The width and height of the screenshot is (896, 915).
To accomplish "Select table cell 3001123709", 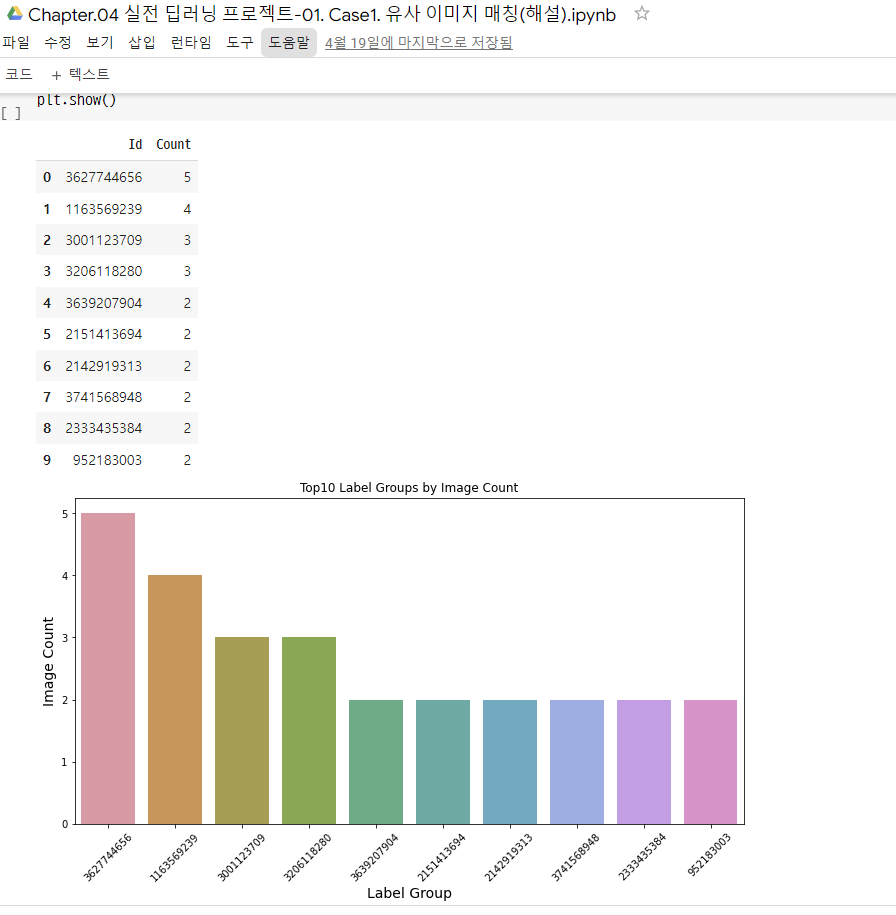I will coord(103,240).
